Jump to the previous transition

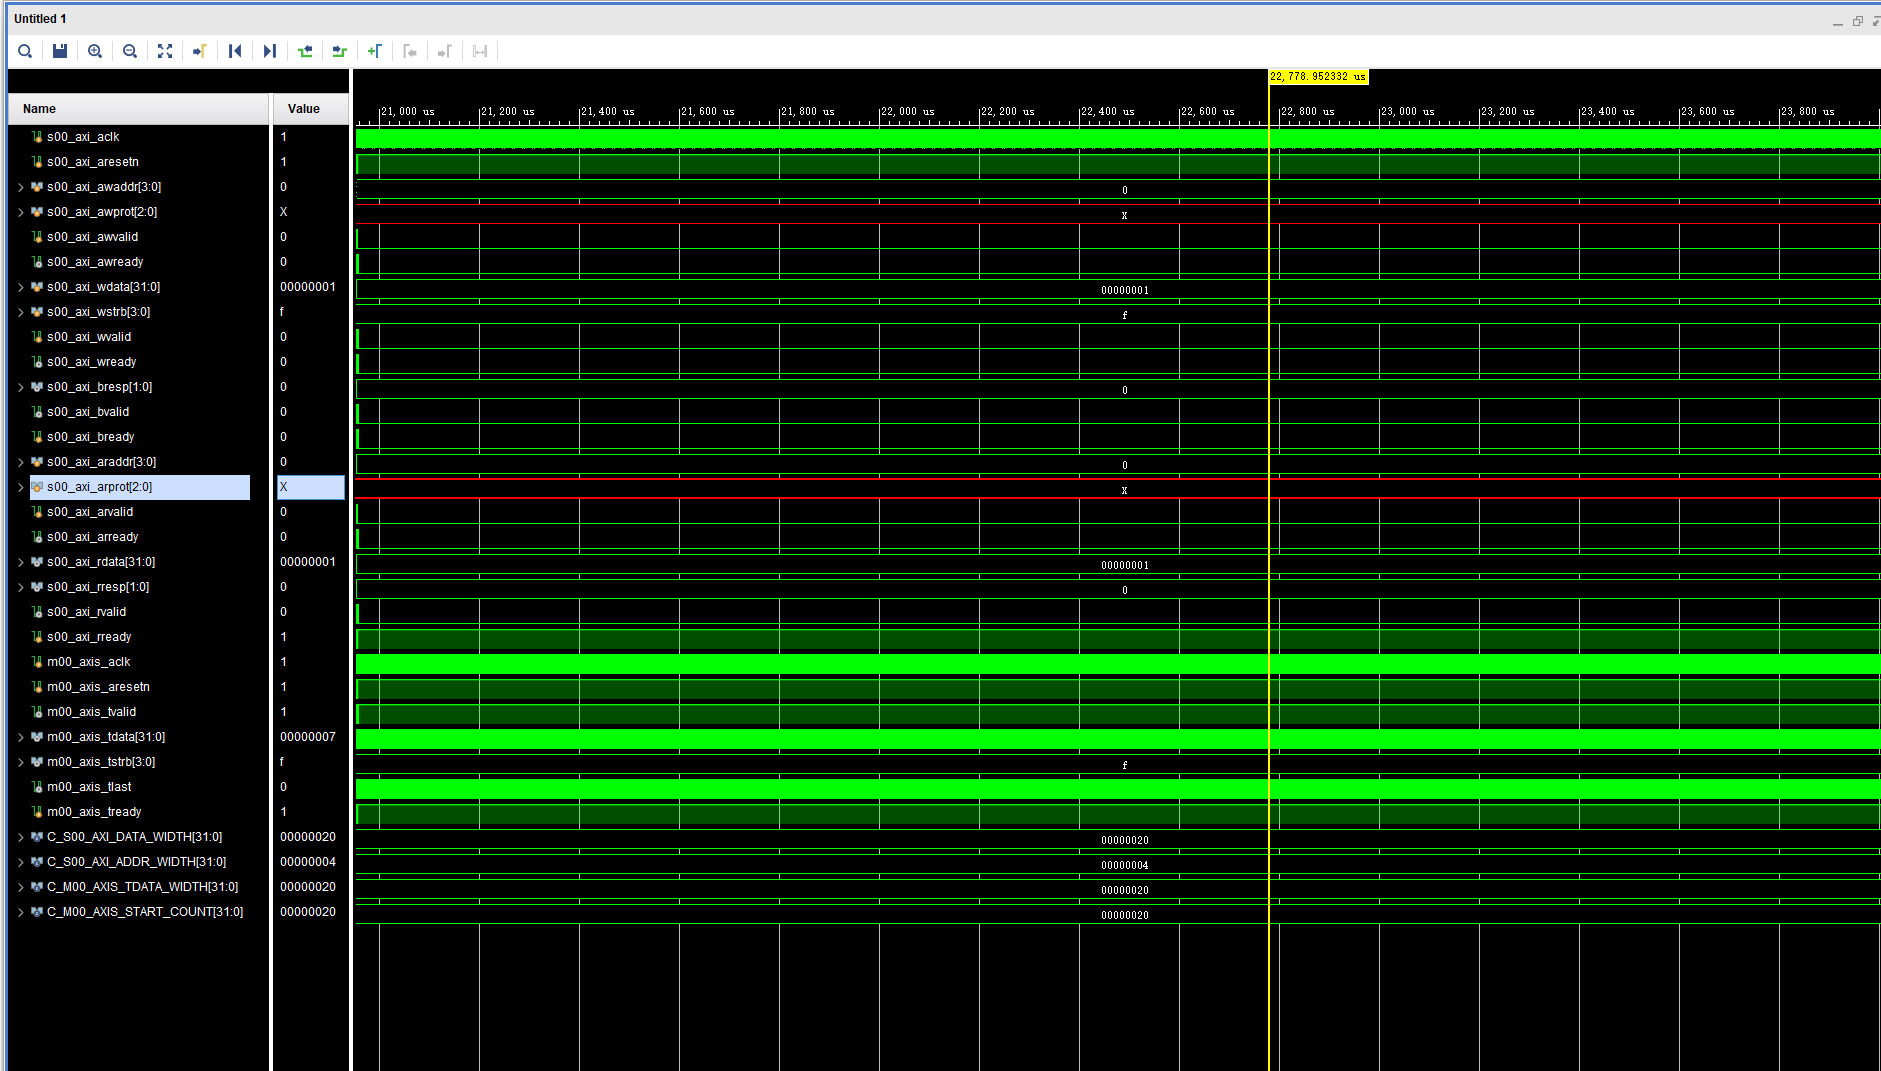point(306,51)
